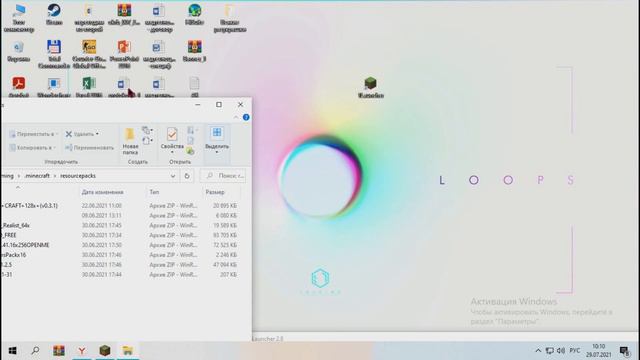
Task: Open the PowerPoint desktop shortcut
Action: [124, 54]
